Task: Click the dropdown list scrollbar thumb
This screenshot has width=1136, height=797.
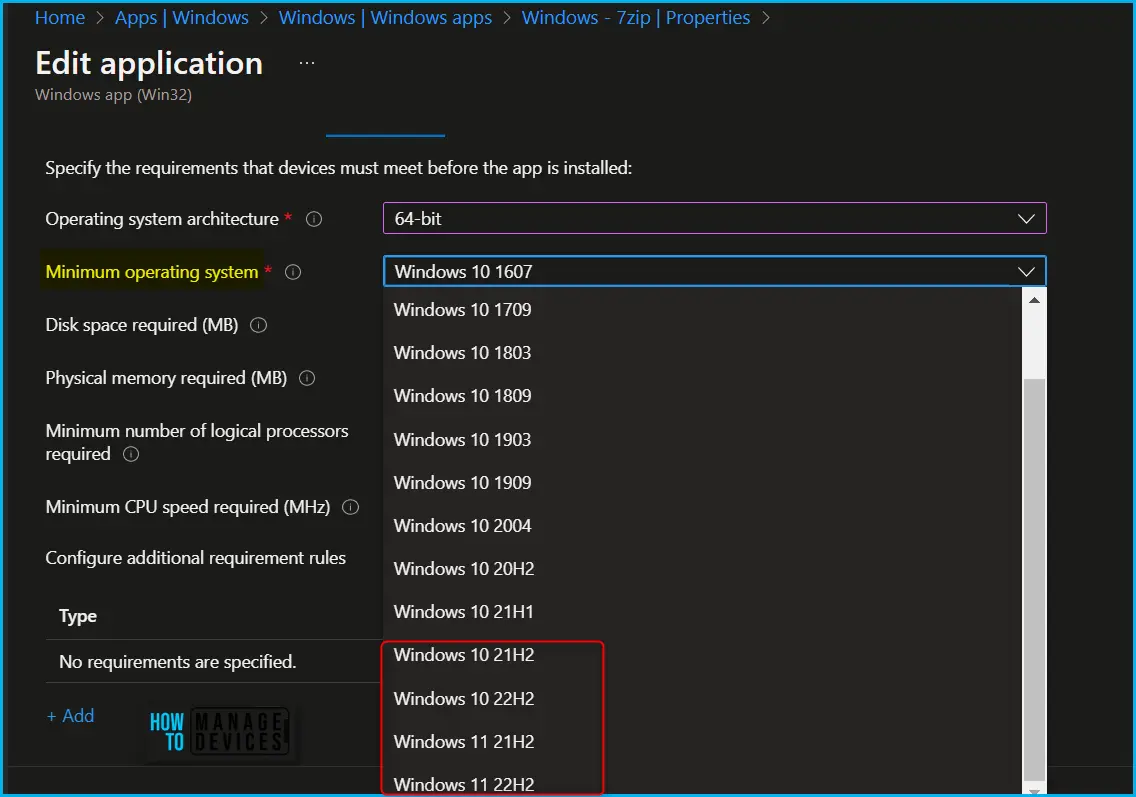Action: (1035, 580)
